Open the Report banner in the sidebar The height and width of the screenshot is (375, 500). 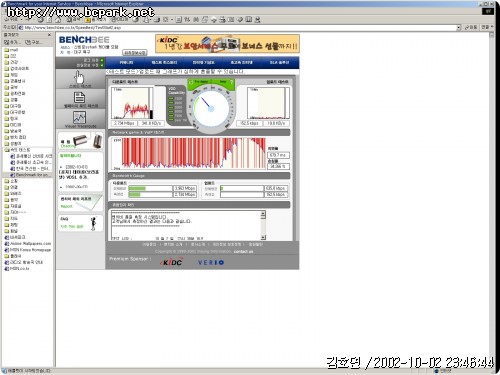[80, 203]
